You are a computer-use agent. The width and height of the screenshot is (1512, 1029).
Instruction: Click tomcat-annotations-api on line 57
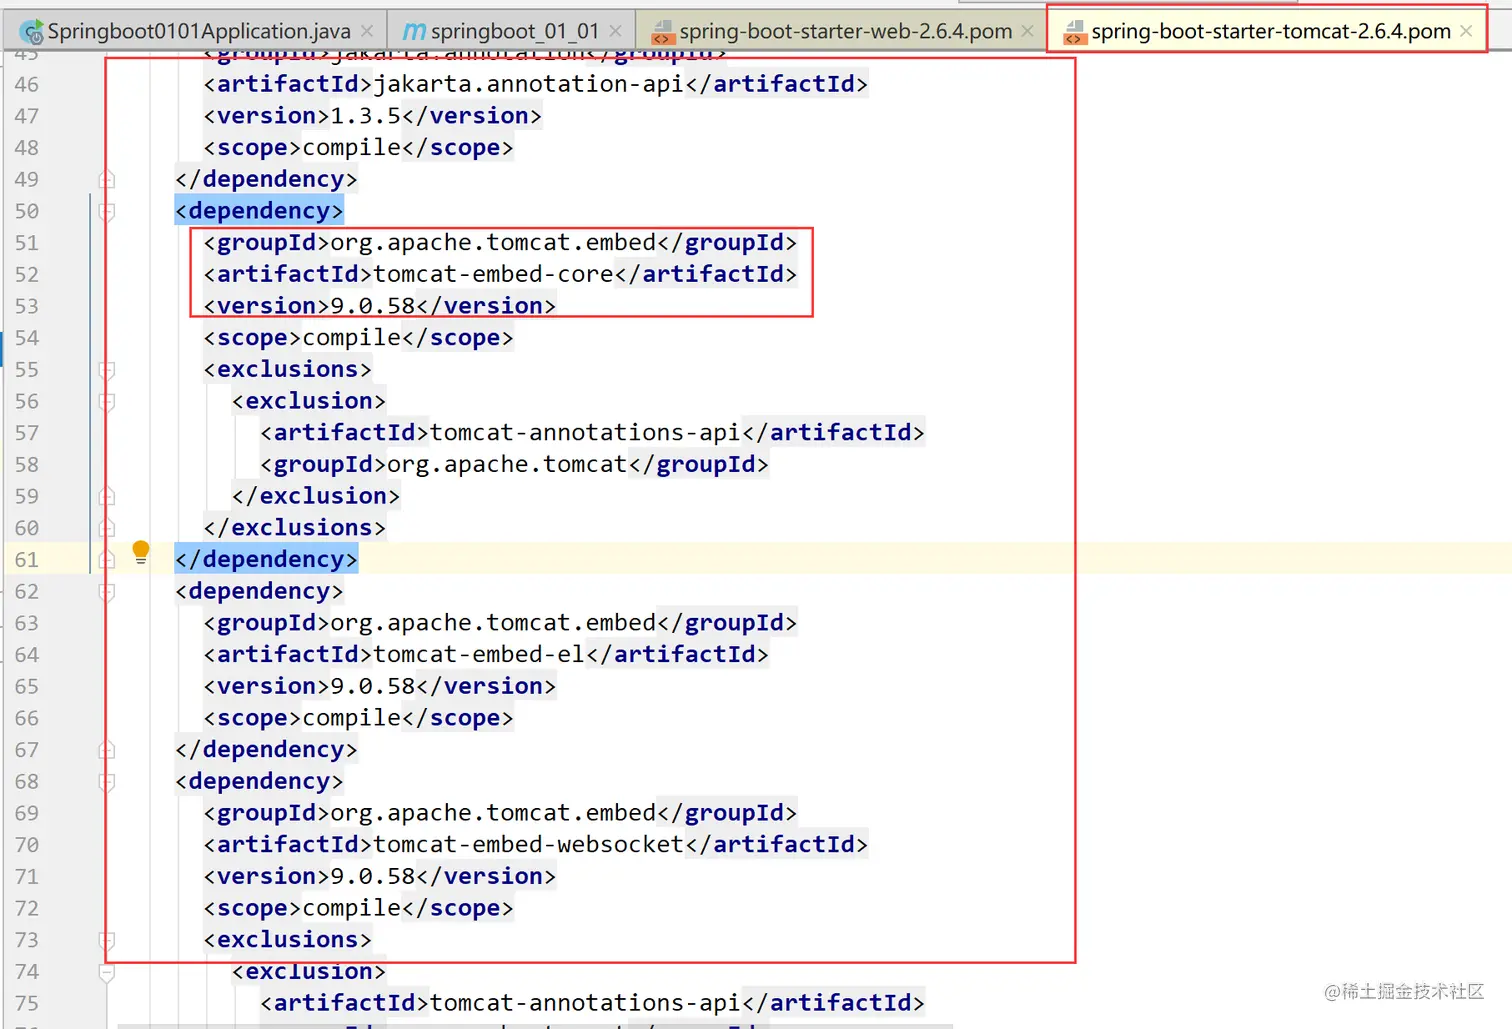point(586,432)
